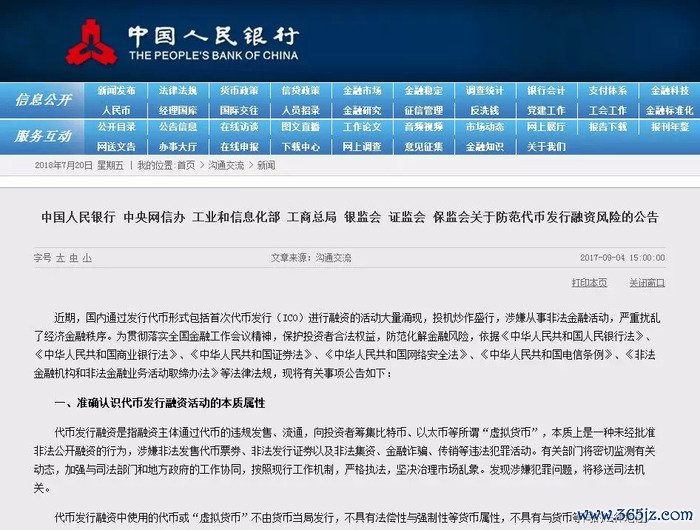Open the 图文直播 link

pos(300,127)
